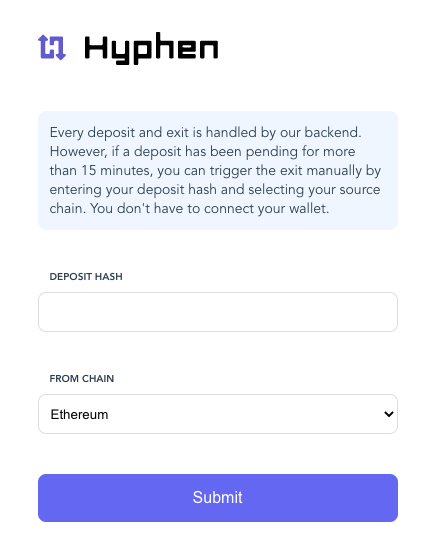Click the purple Hyphen arrows logo icon
Image resolution: width=430 pixels, height=557 pixels.
[52, 47]
